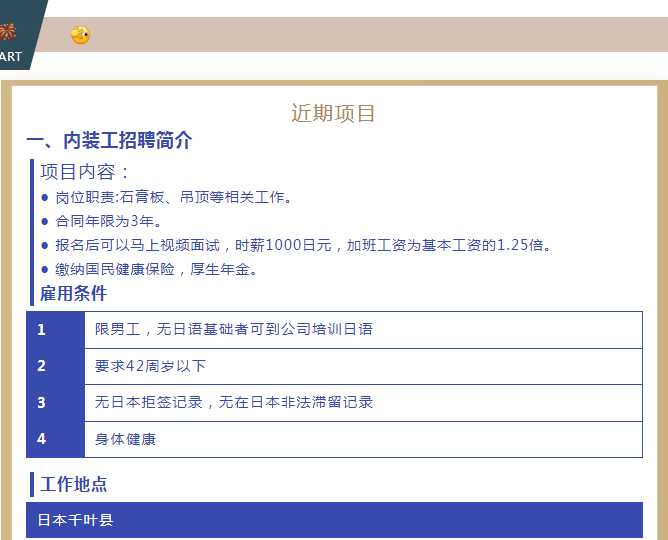Click the 身体健康 table row
The image size is (668, 540).
(125, 439)
